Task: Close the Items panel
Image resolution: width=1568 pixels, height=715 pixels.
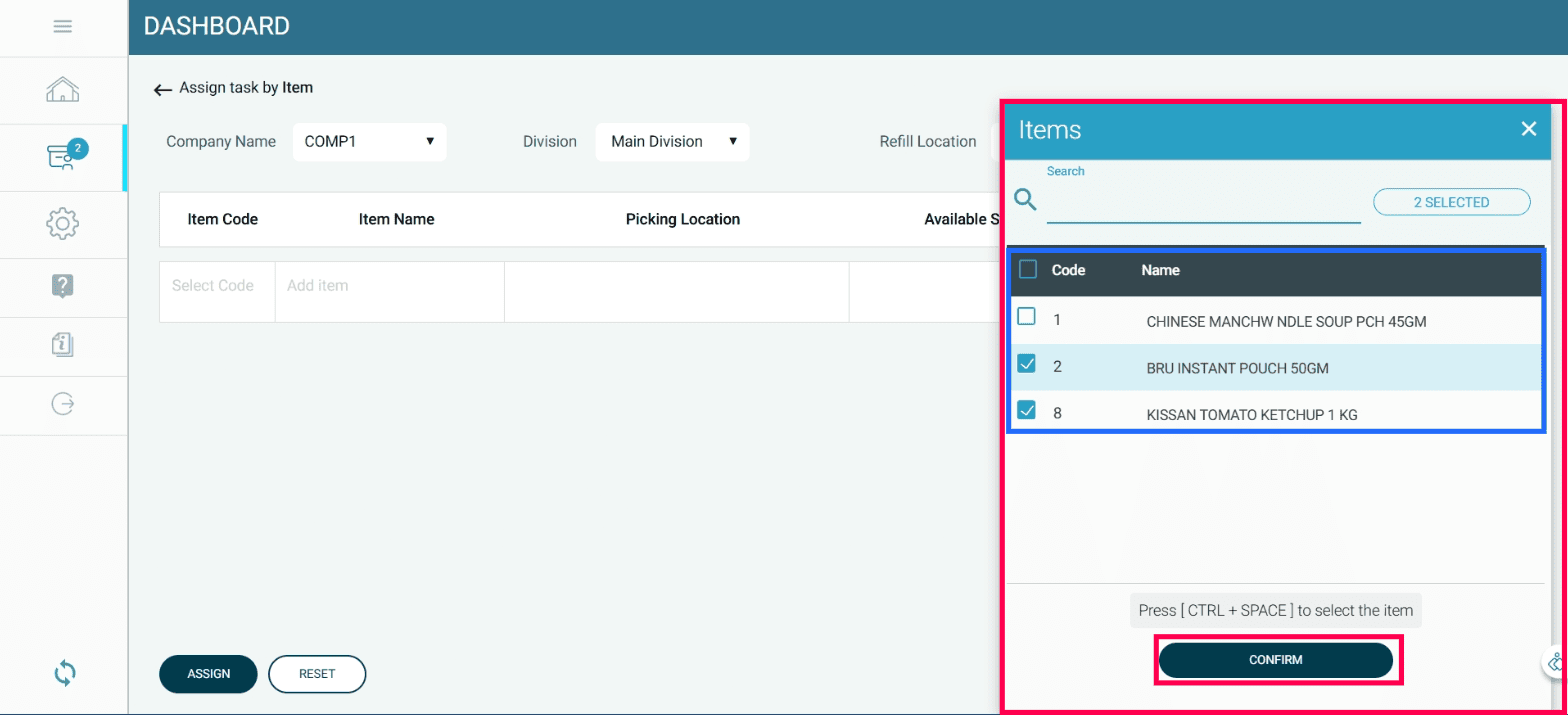Action: point(1528,129)
